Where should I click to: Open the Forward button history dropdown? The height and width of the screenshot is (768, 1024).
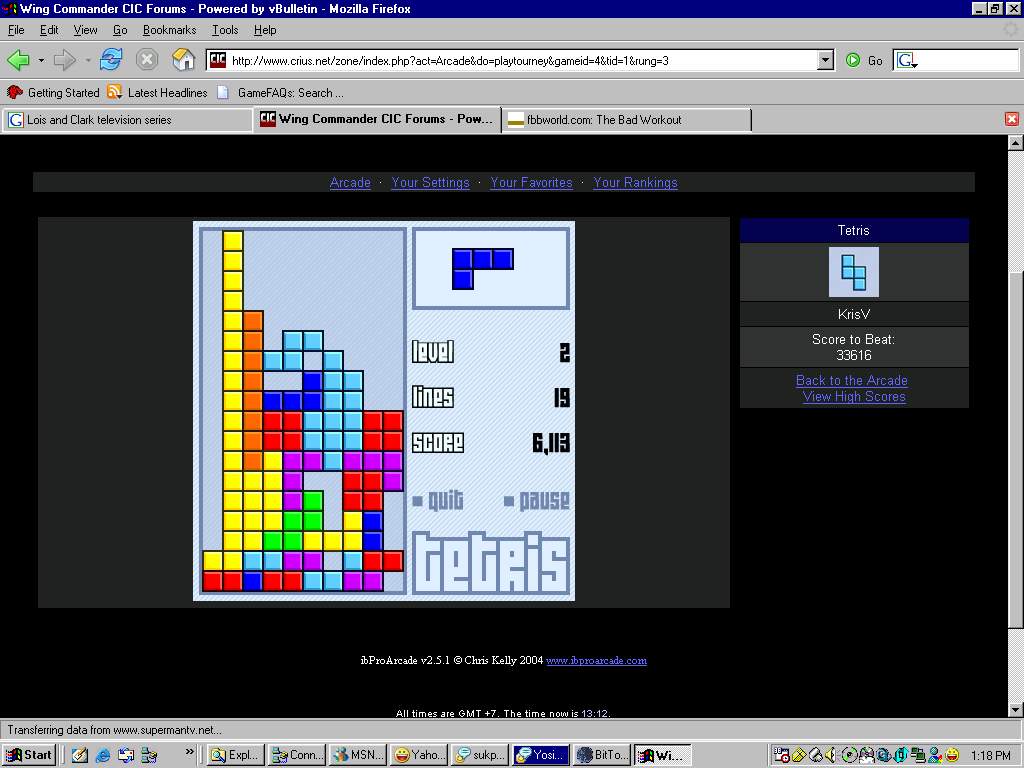[88, 61]
